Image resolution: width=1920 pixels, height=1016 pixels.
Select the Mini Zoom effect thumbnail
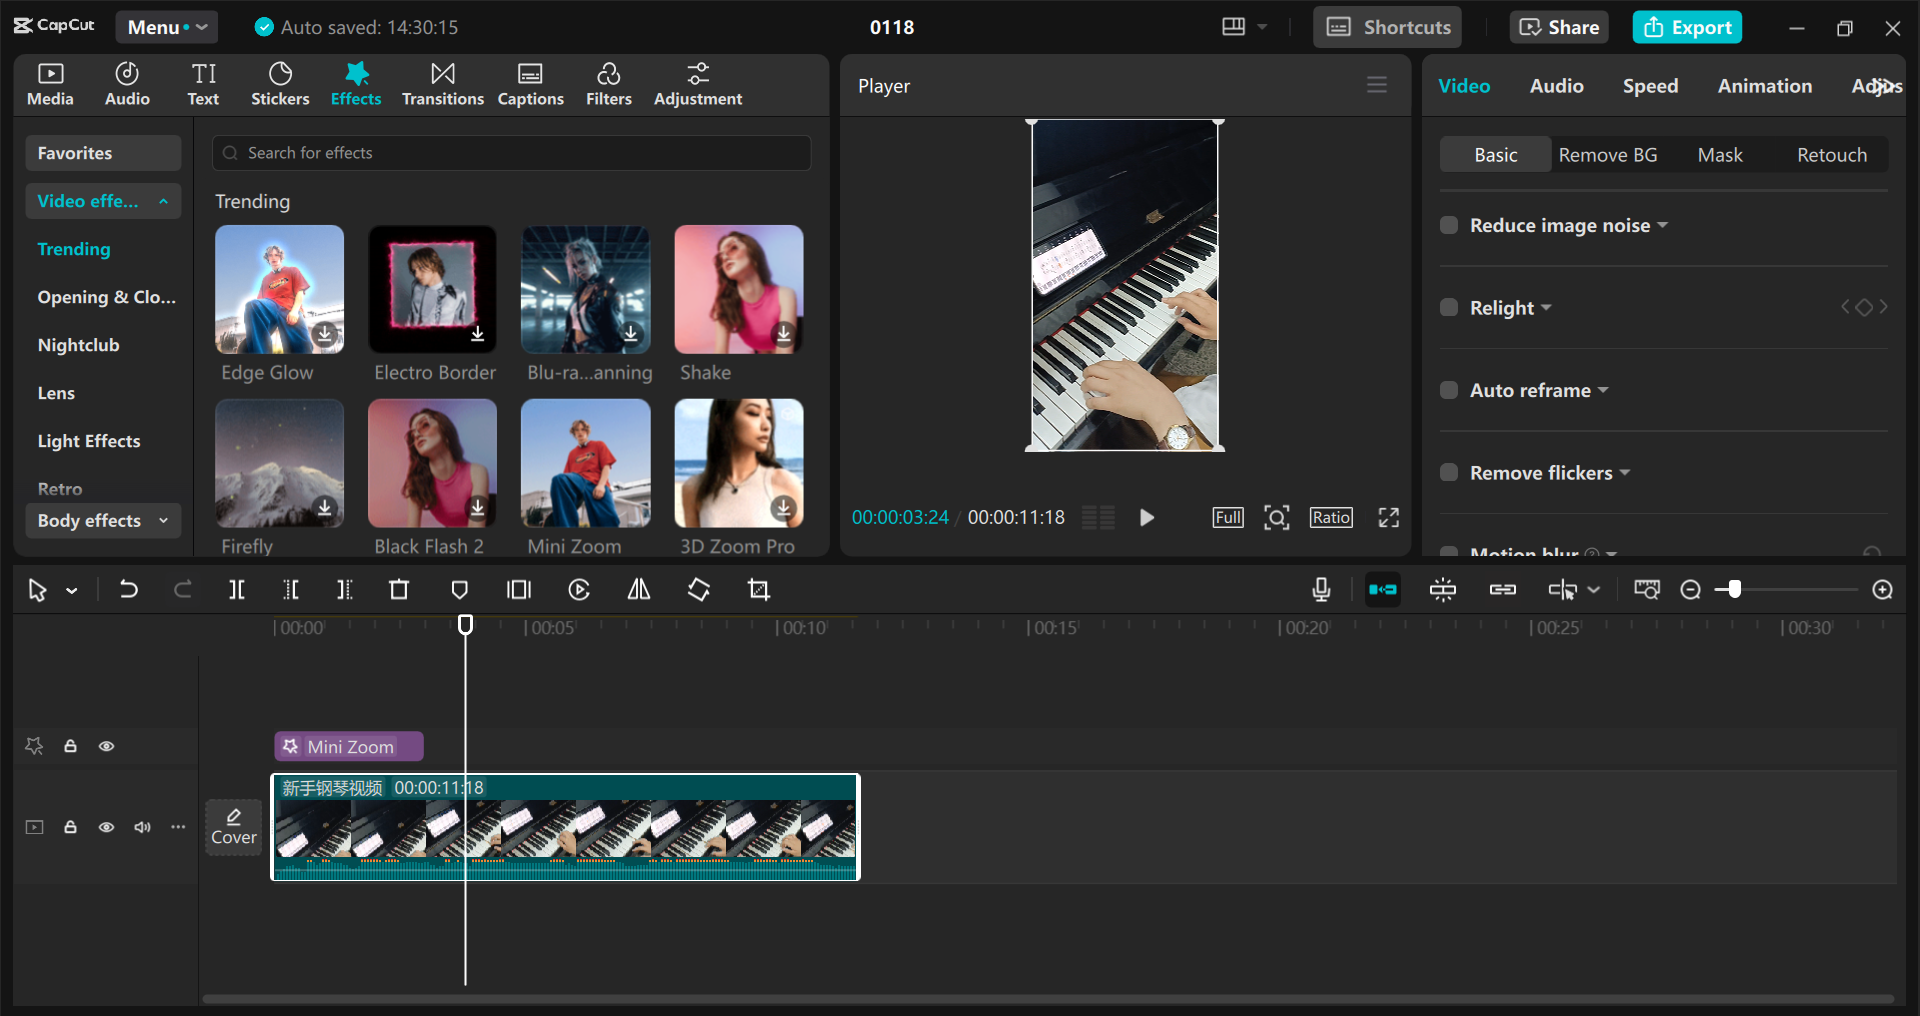pos(585,463)
